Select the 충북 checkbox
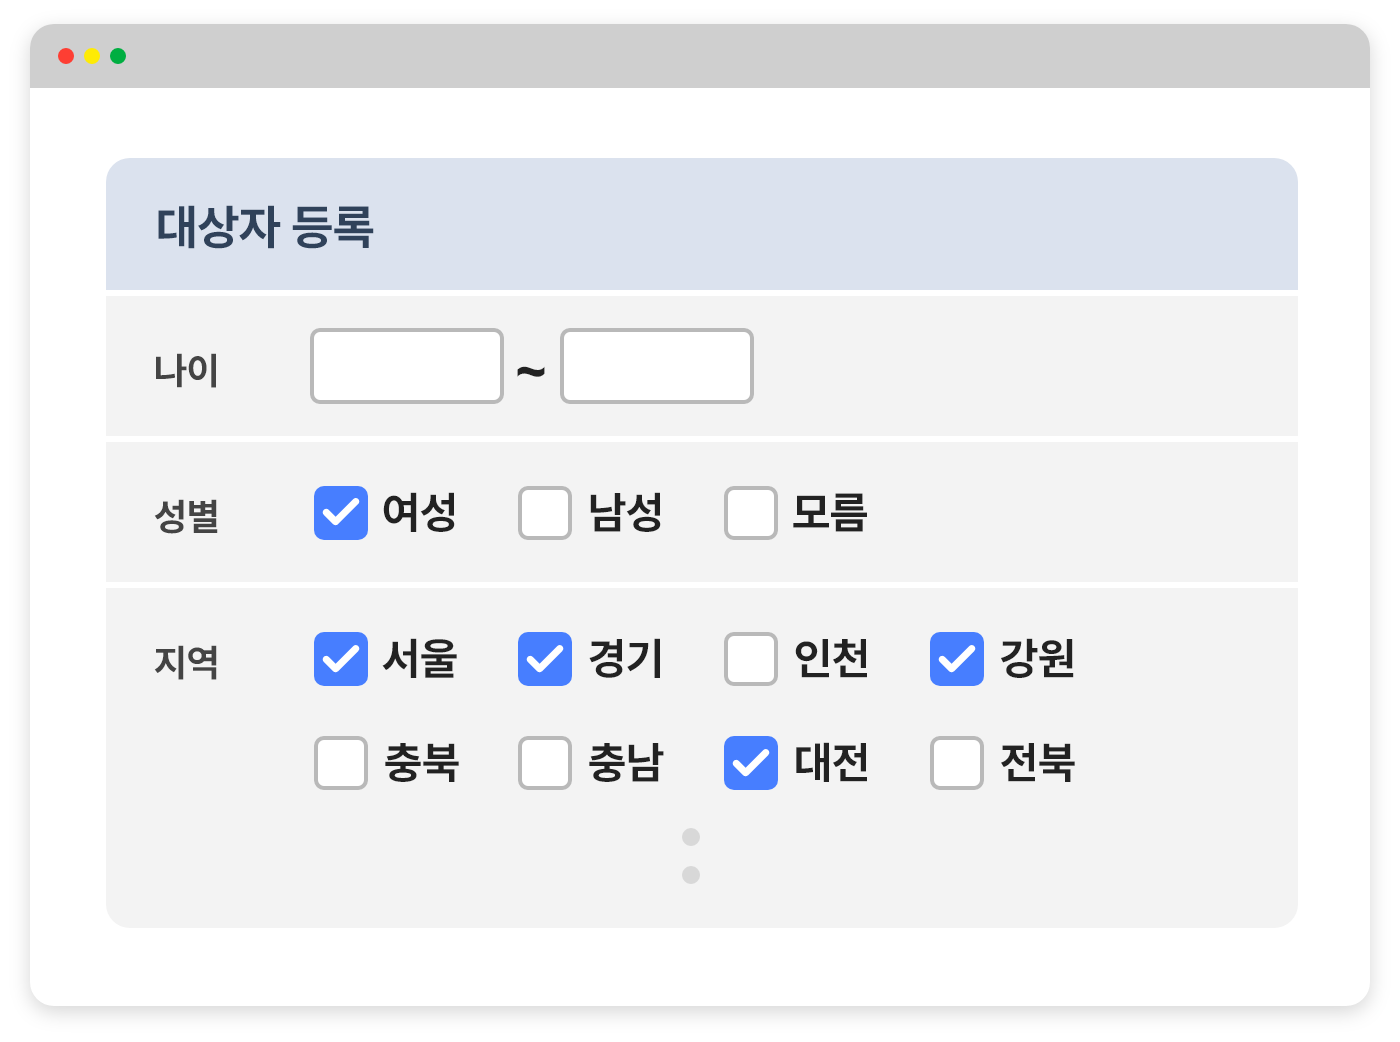This screenshot has height=1042, width=1400. (341, 763)
